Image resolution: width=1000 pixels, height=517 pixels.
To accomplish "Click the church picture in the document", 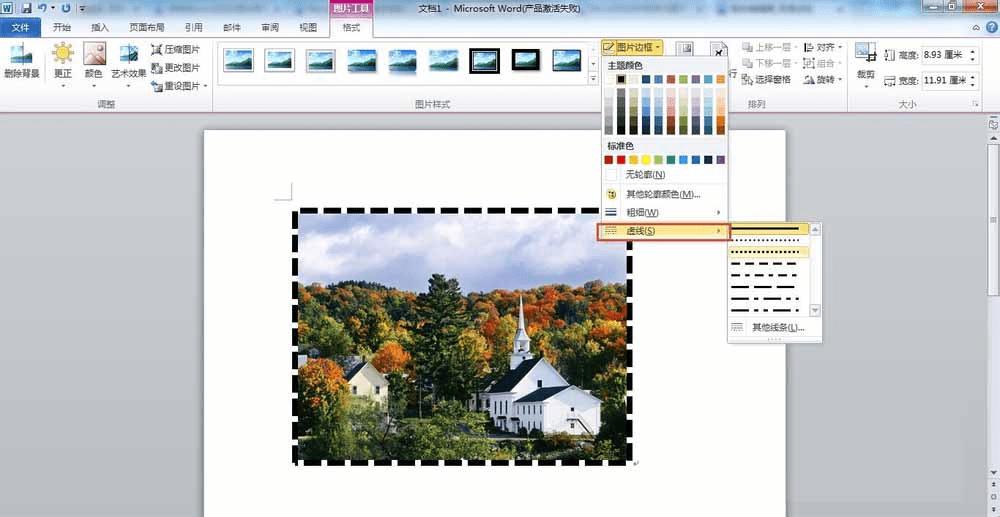I will pos(462,336).
